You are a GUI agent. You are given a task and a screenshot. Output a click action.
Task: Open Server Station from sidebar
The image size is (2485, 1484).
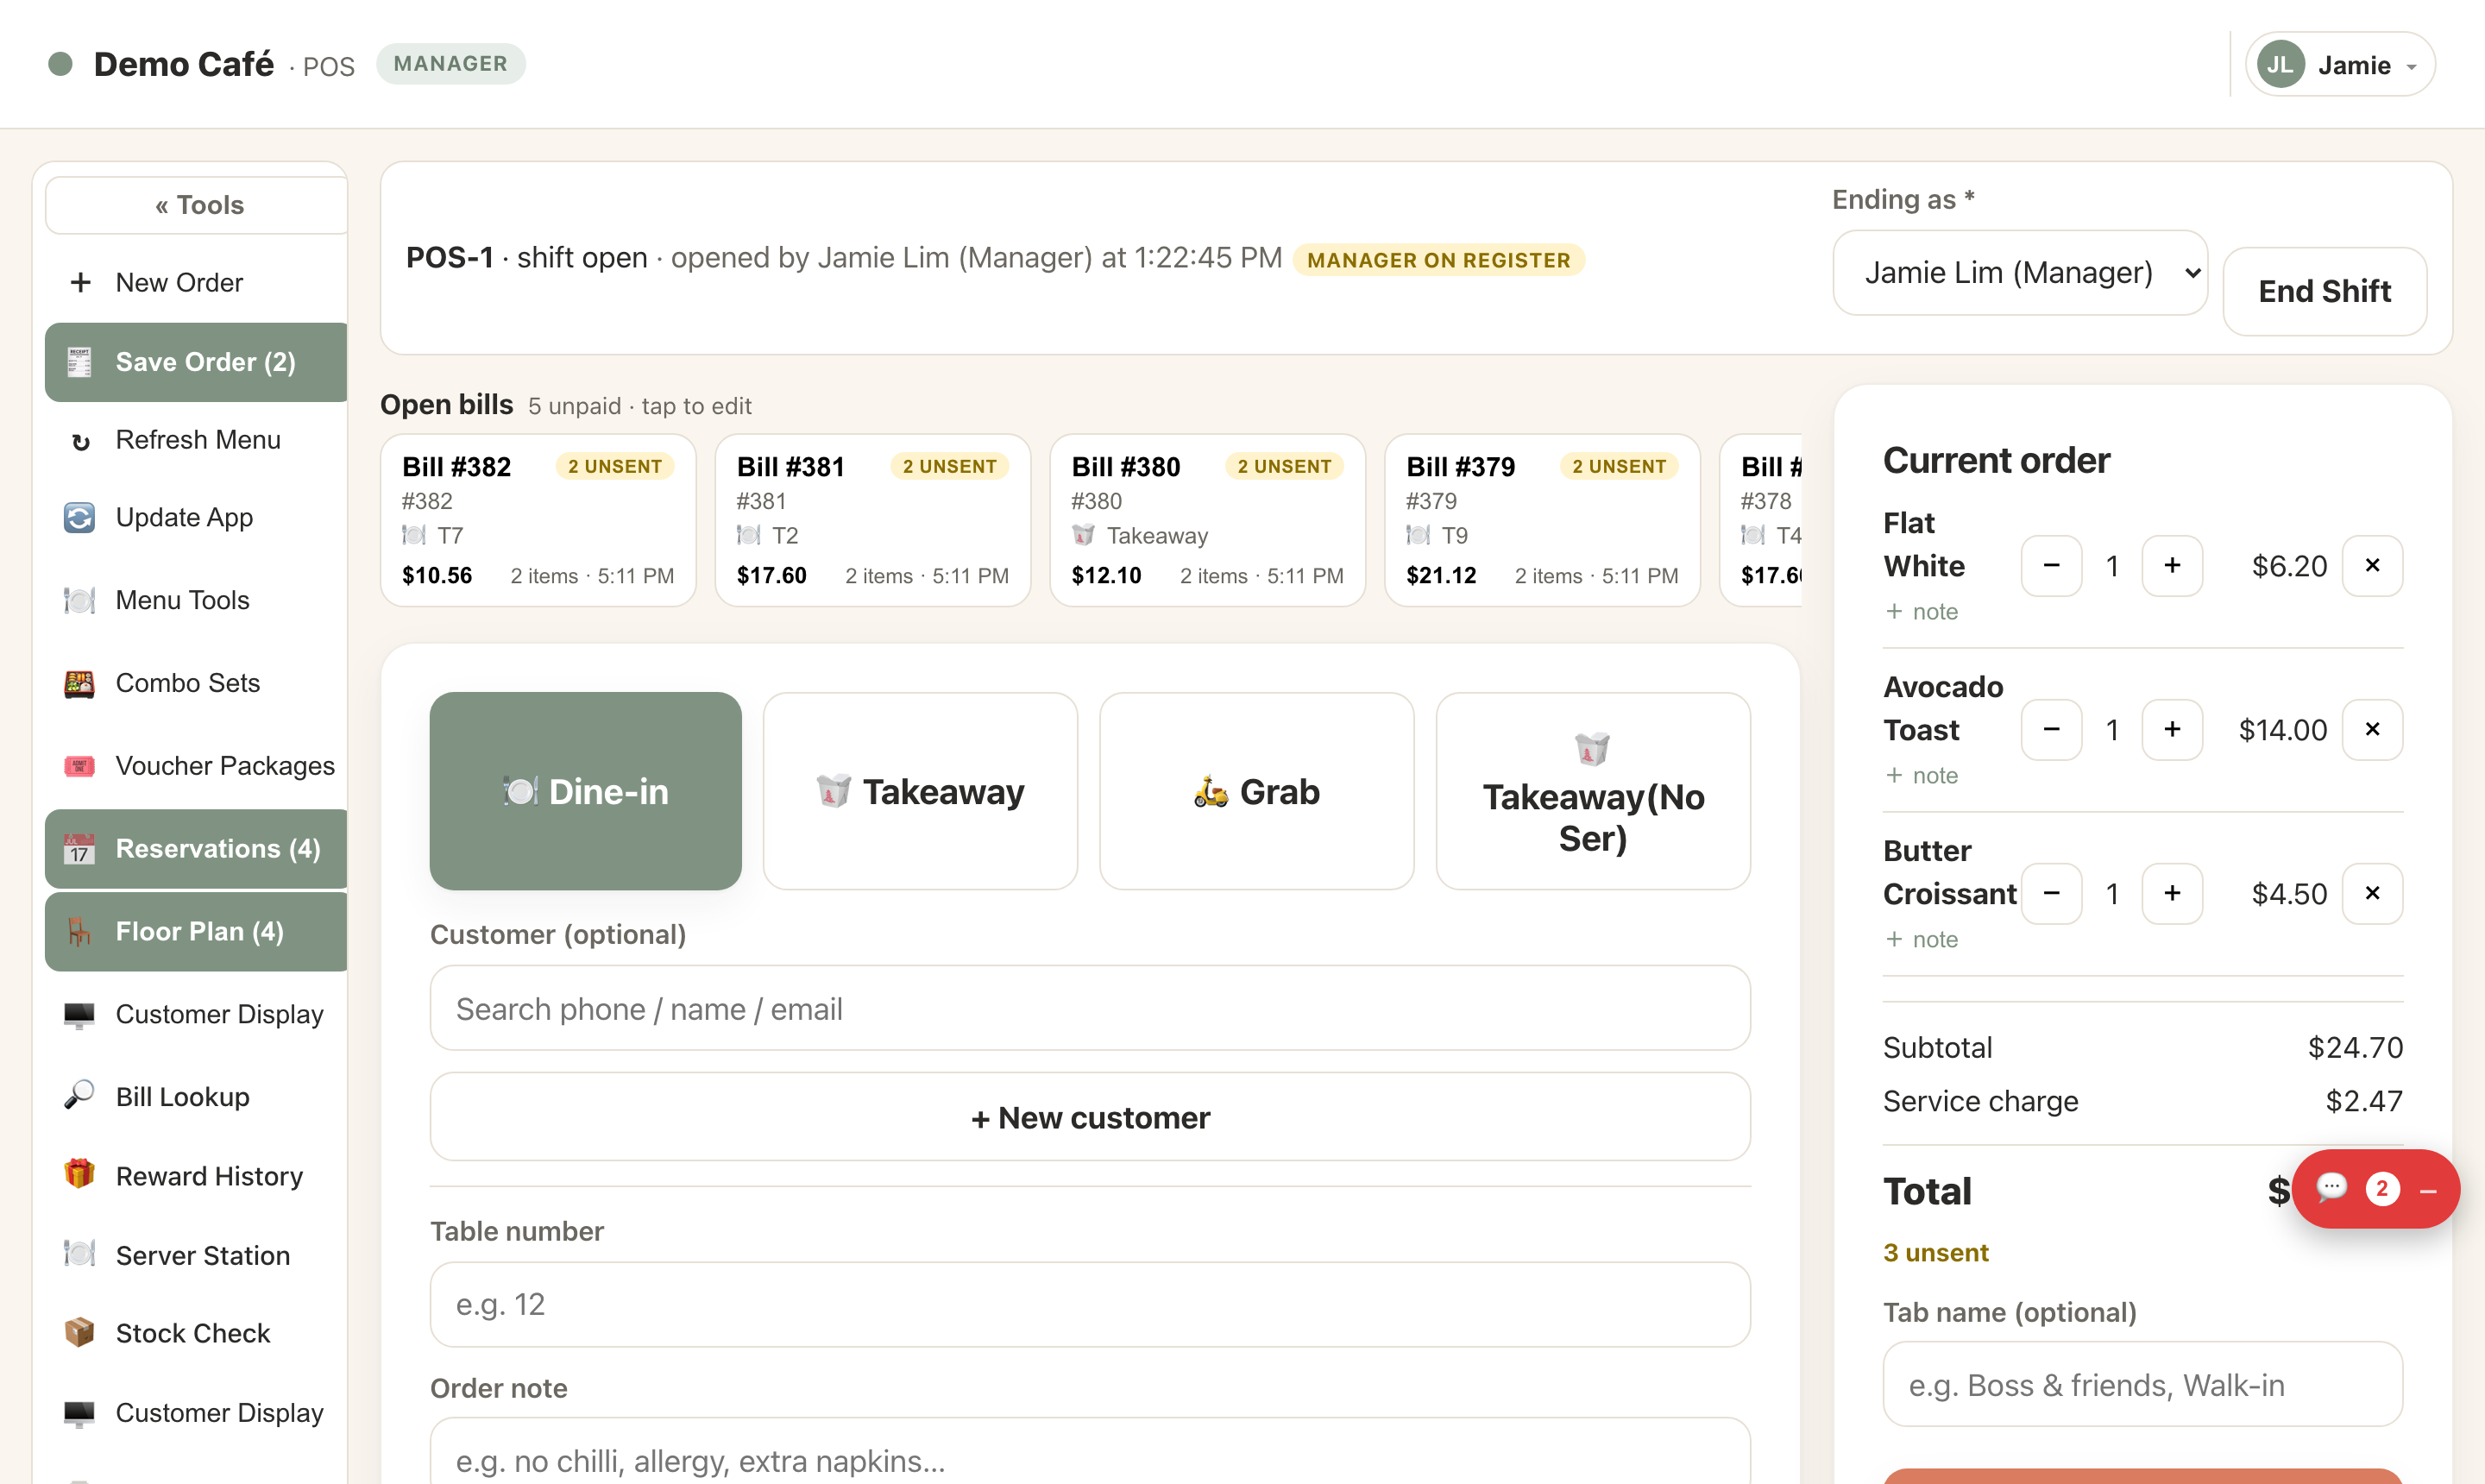click(x=197, y=1255)
